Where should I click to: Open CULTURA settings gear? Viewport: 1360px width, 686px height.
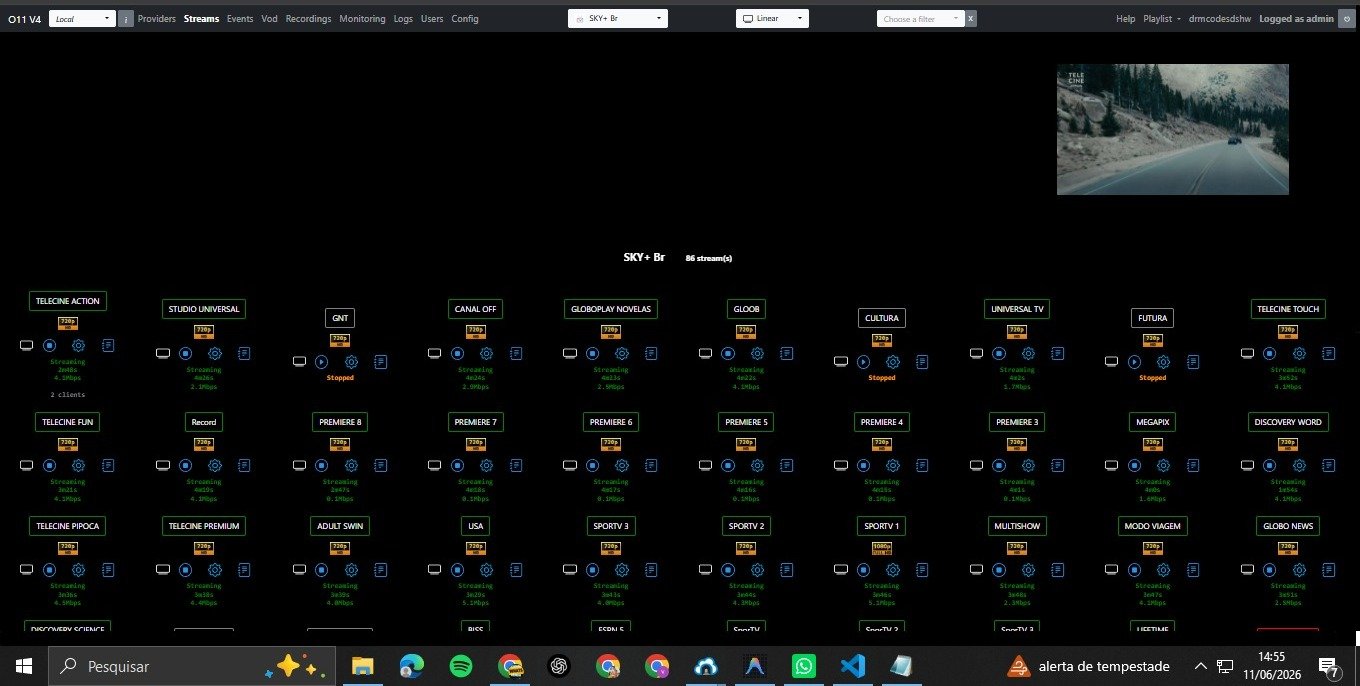point(893,362)
